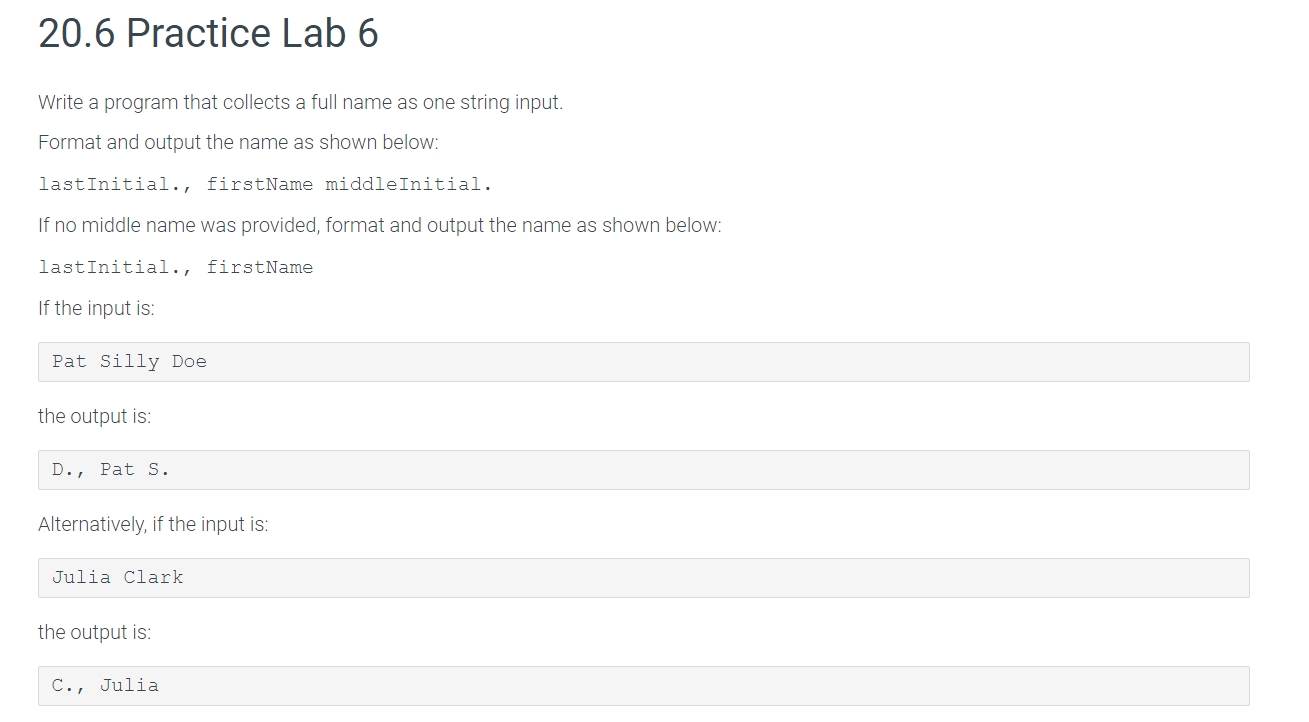The height and width of the screenshot is (722, 1309).
Task: Click the first 'the output is:' label
Action: (94, 417)
